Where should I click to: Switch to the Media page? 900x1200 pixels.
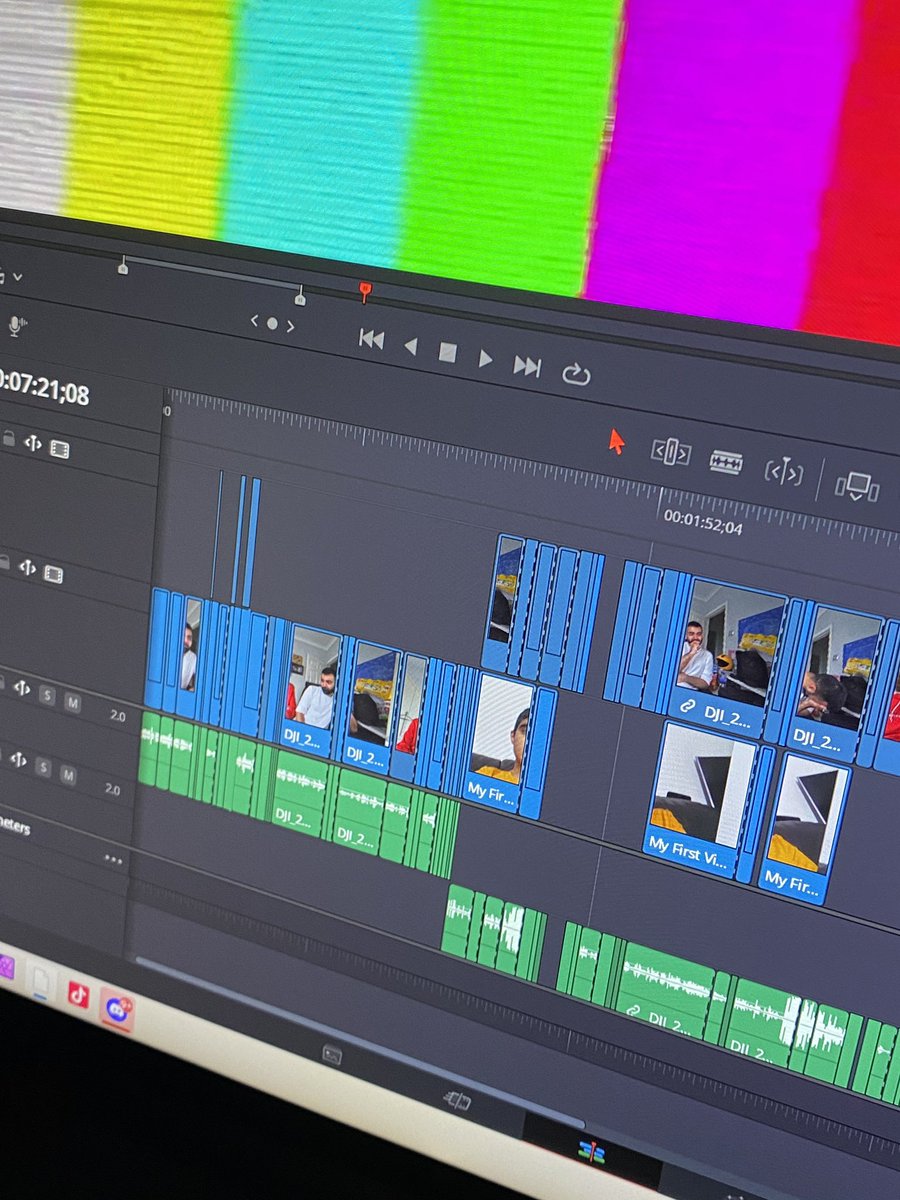point(332,1054)
